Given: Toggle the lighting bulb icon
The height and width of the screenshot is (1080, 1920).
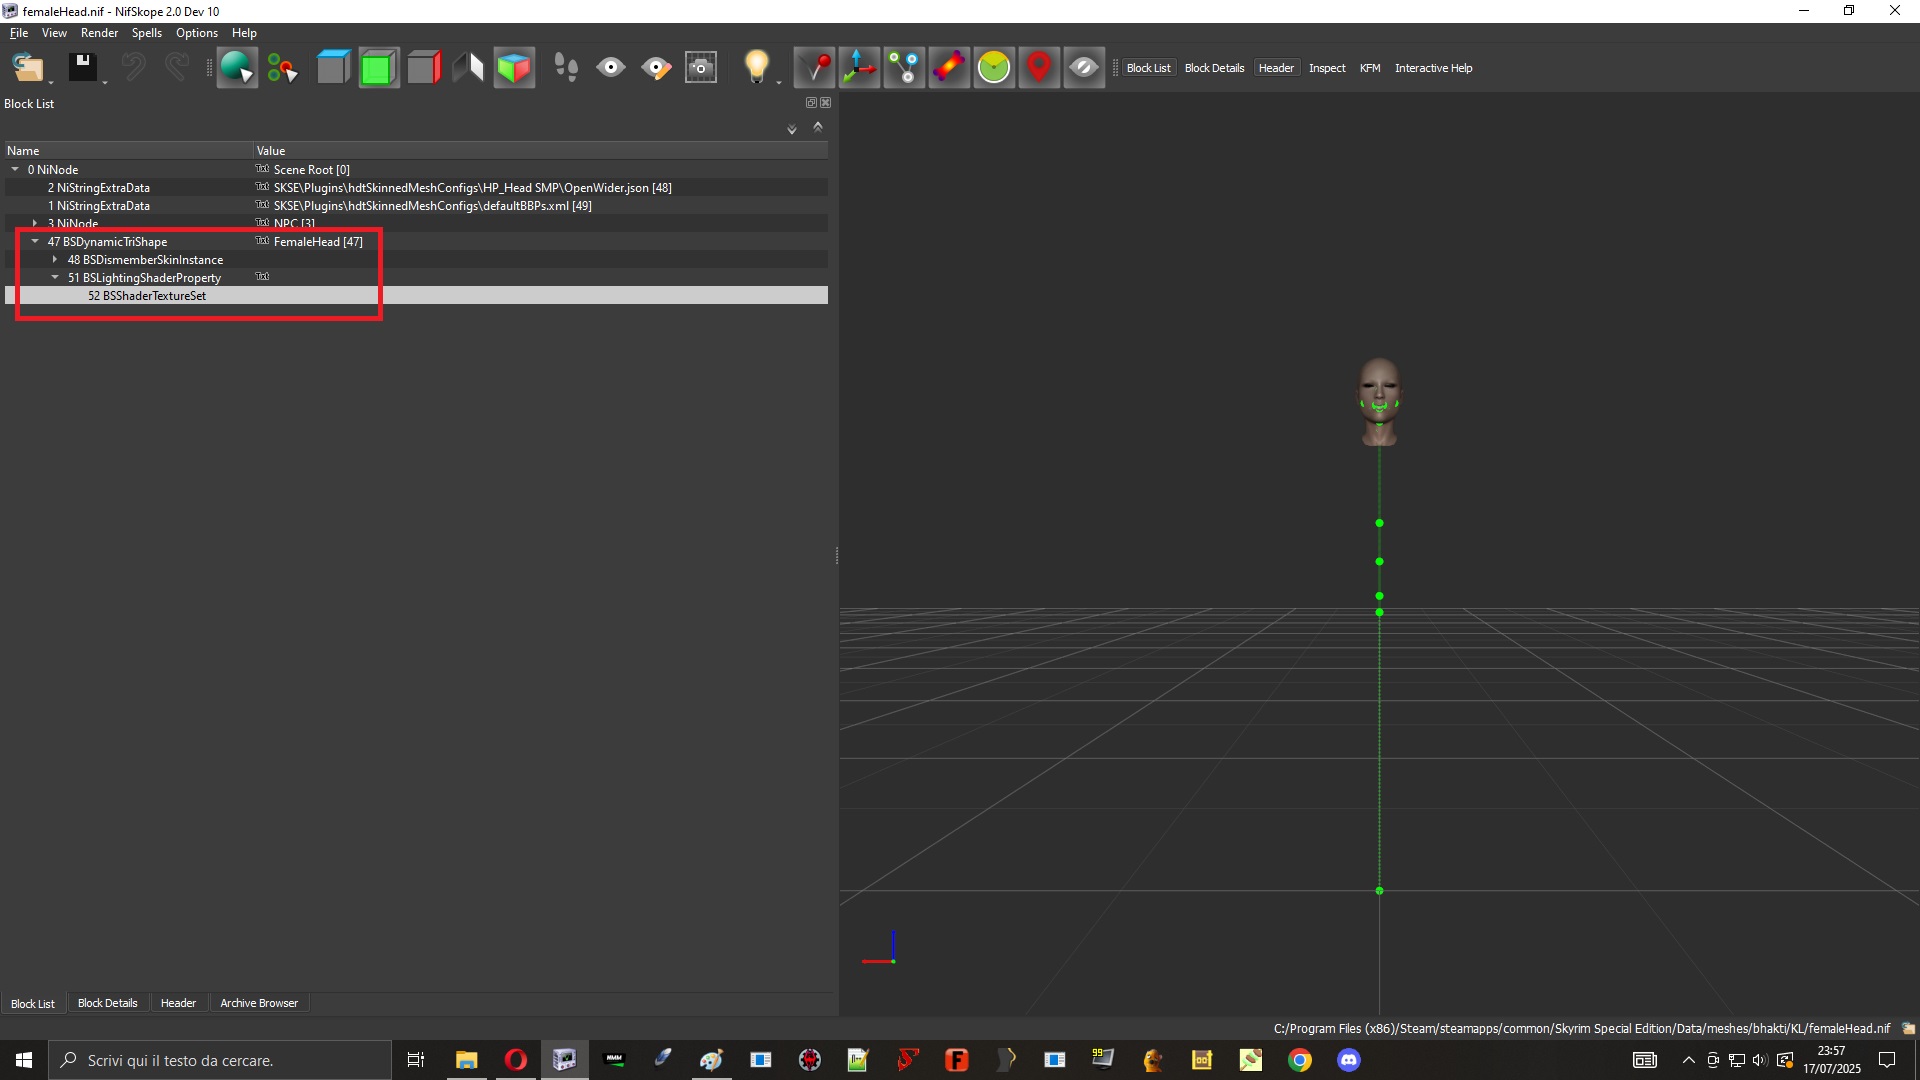Looking at the screenshot, I should tap(756, 68).
